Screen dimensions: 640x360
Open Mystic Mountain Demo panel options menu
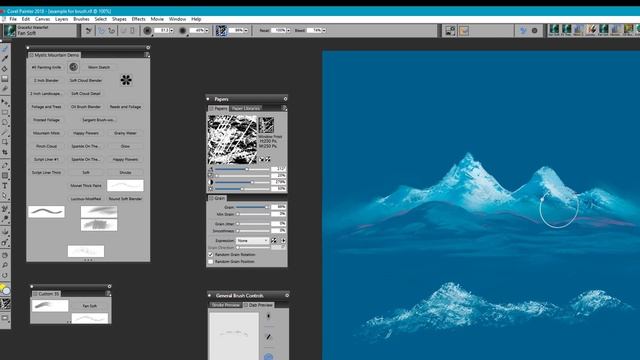point(147,55)
